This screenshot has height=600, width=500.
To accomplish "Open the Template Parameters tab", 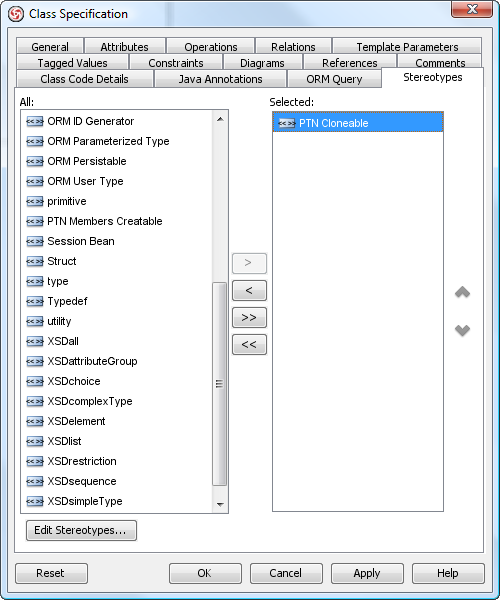I will 407,47.
